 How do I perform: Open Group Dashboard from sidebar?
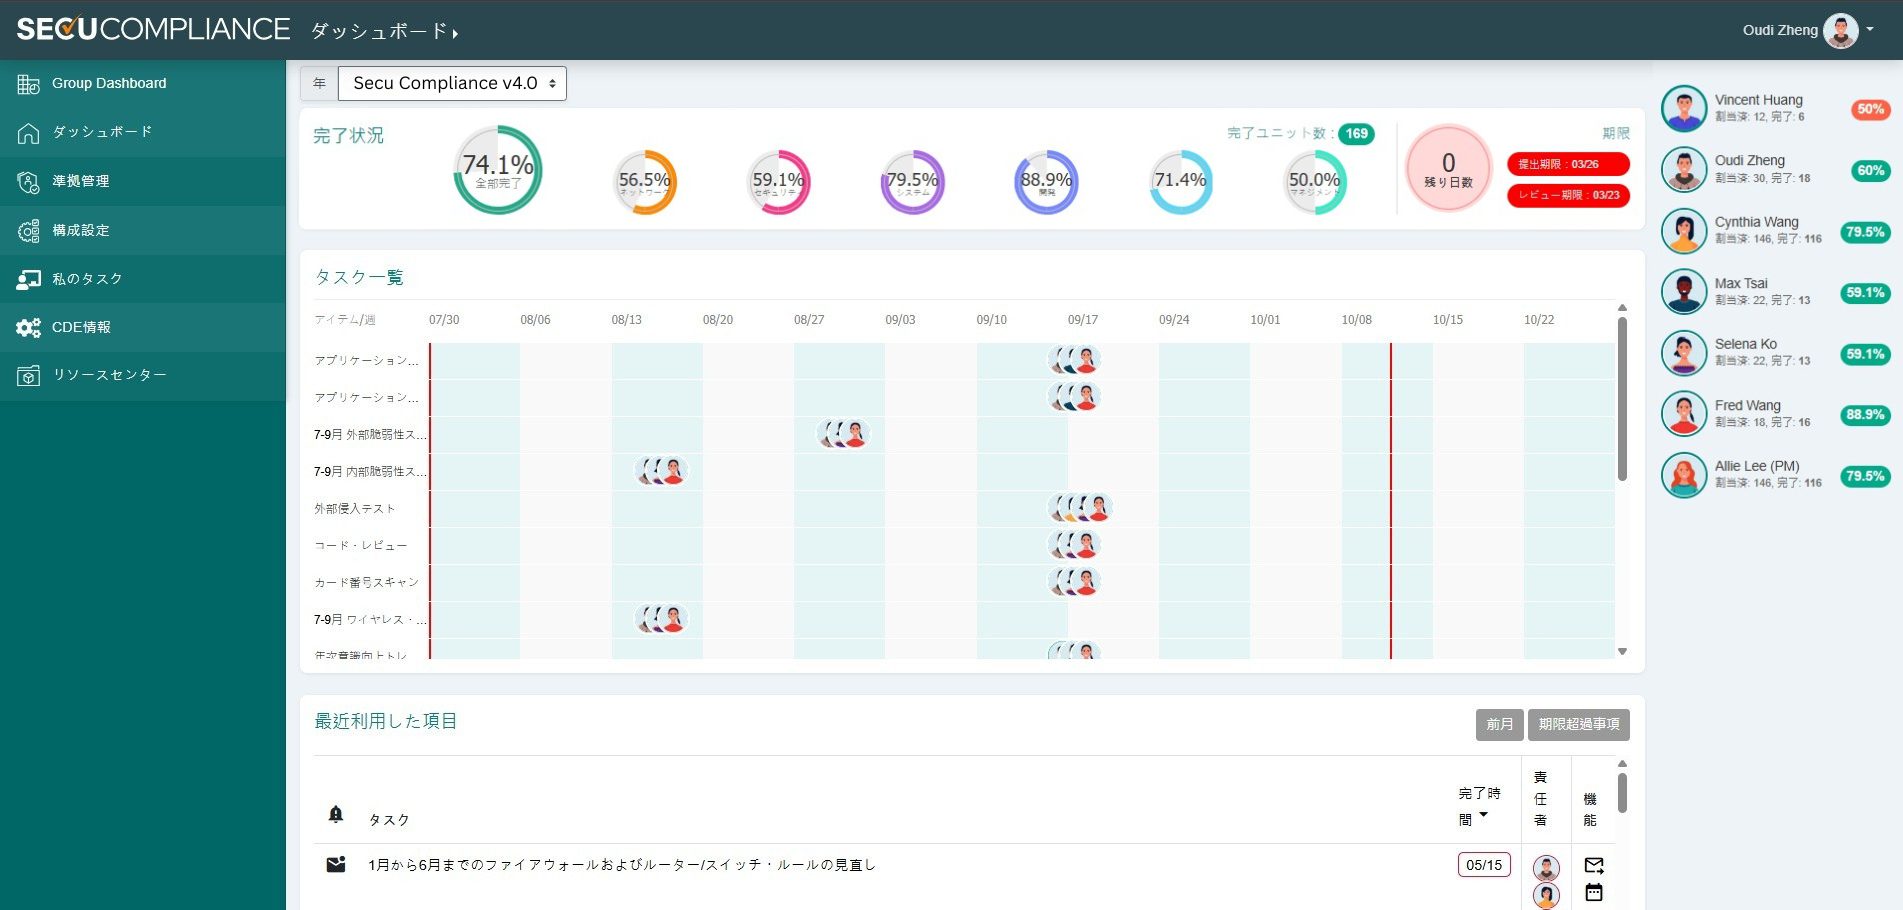143,83
